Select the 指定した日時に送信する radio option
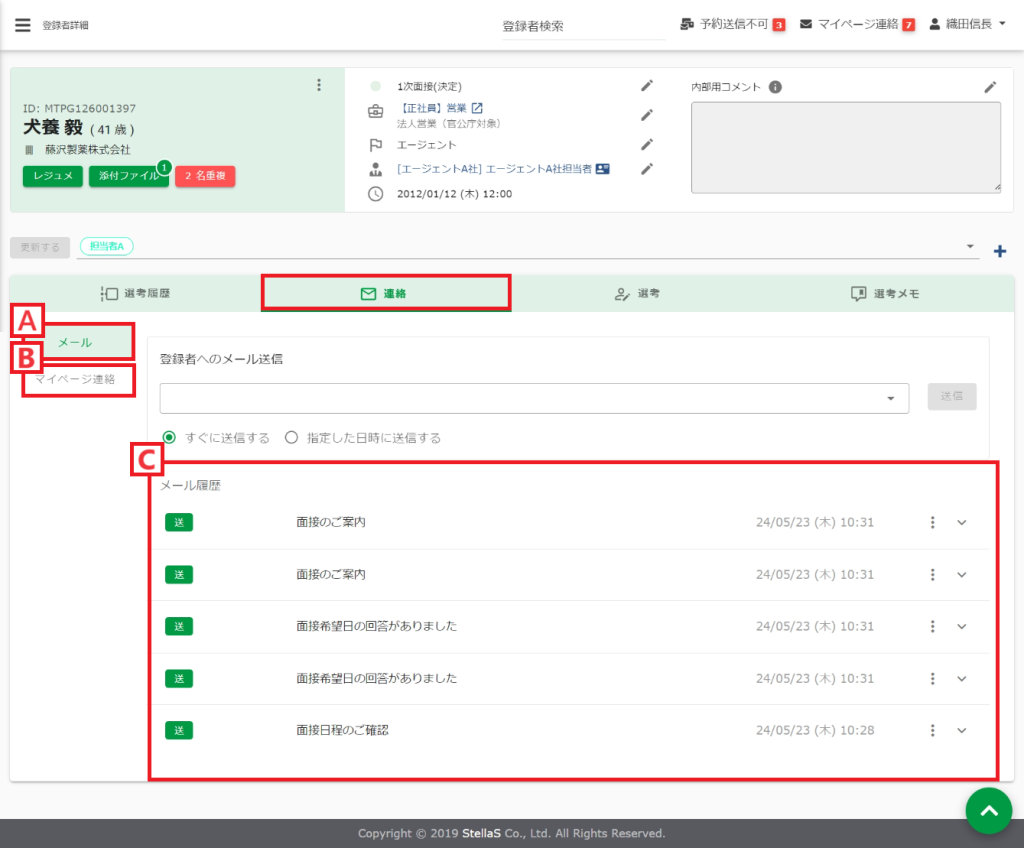 (x=292, y=437)
